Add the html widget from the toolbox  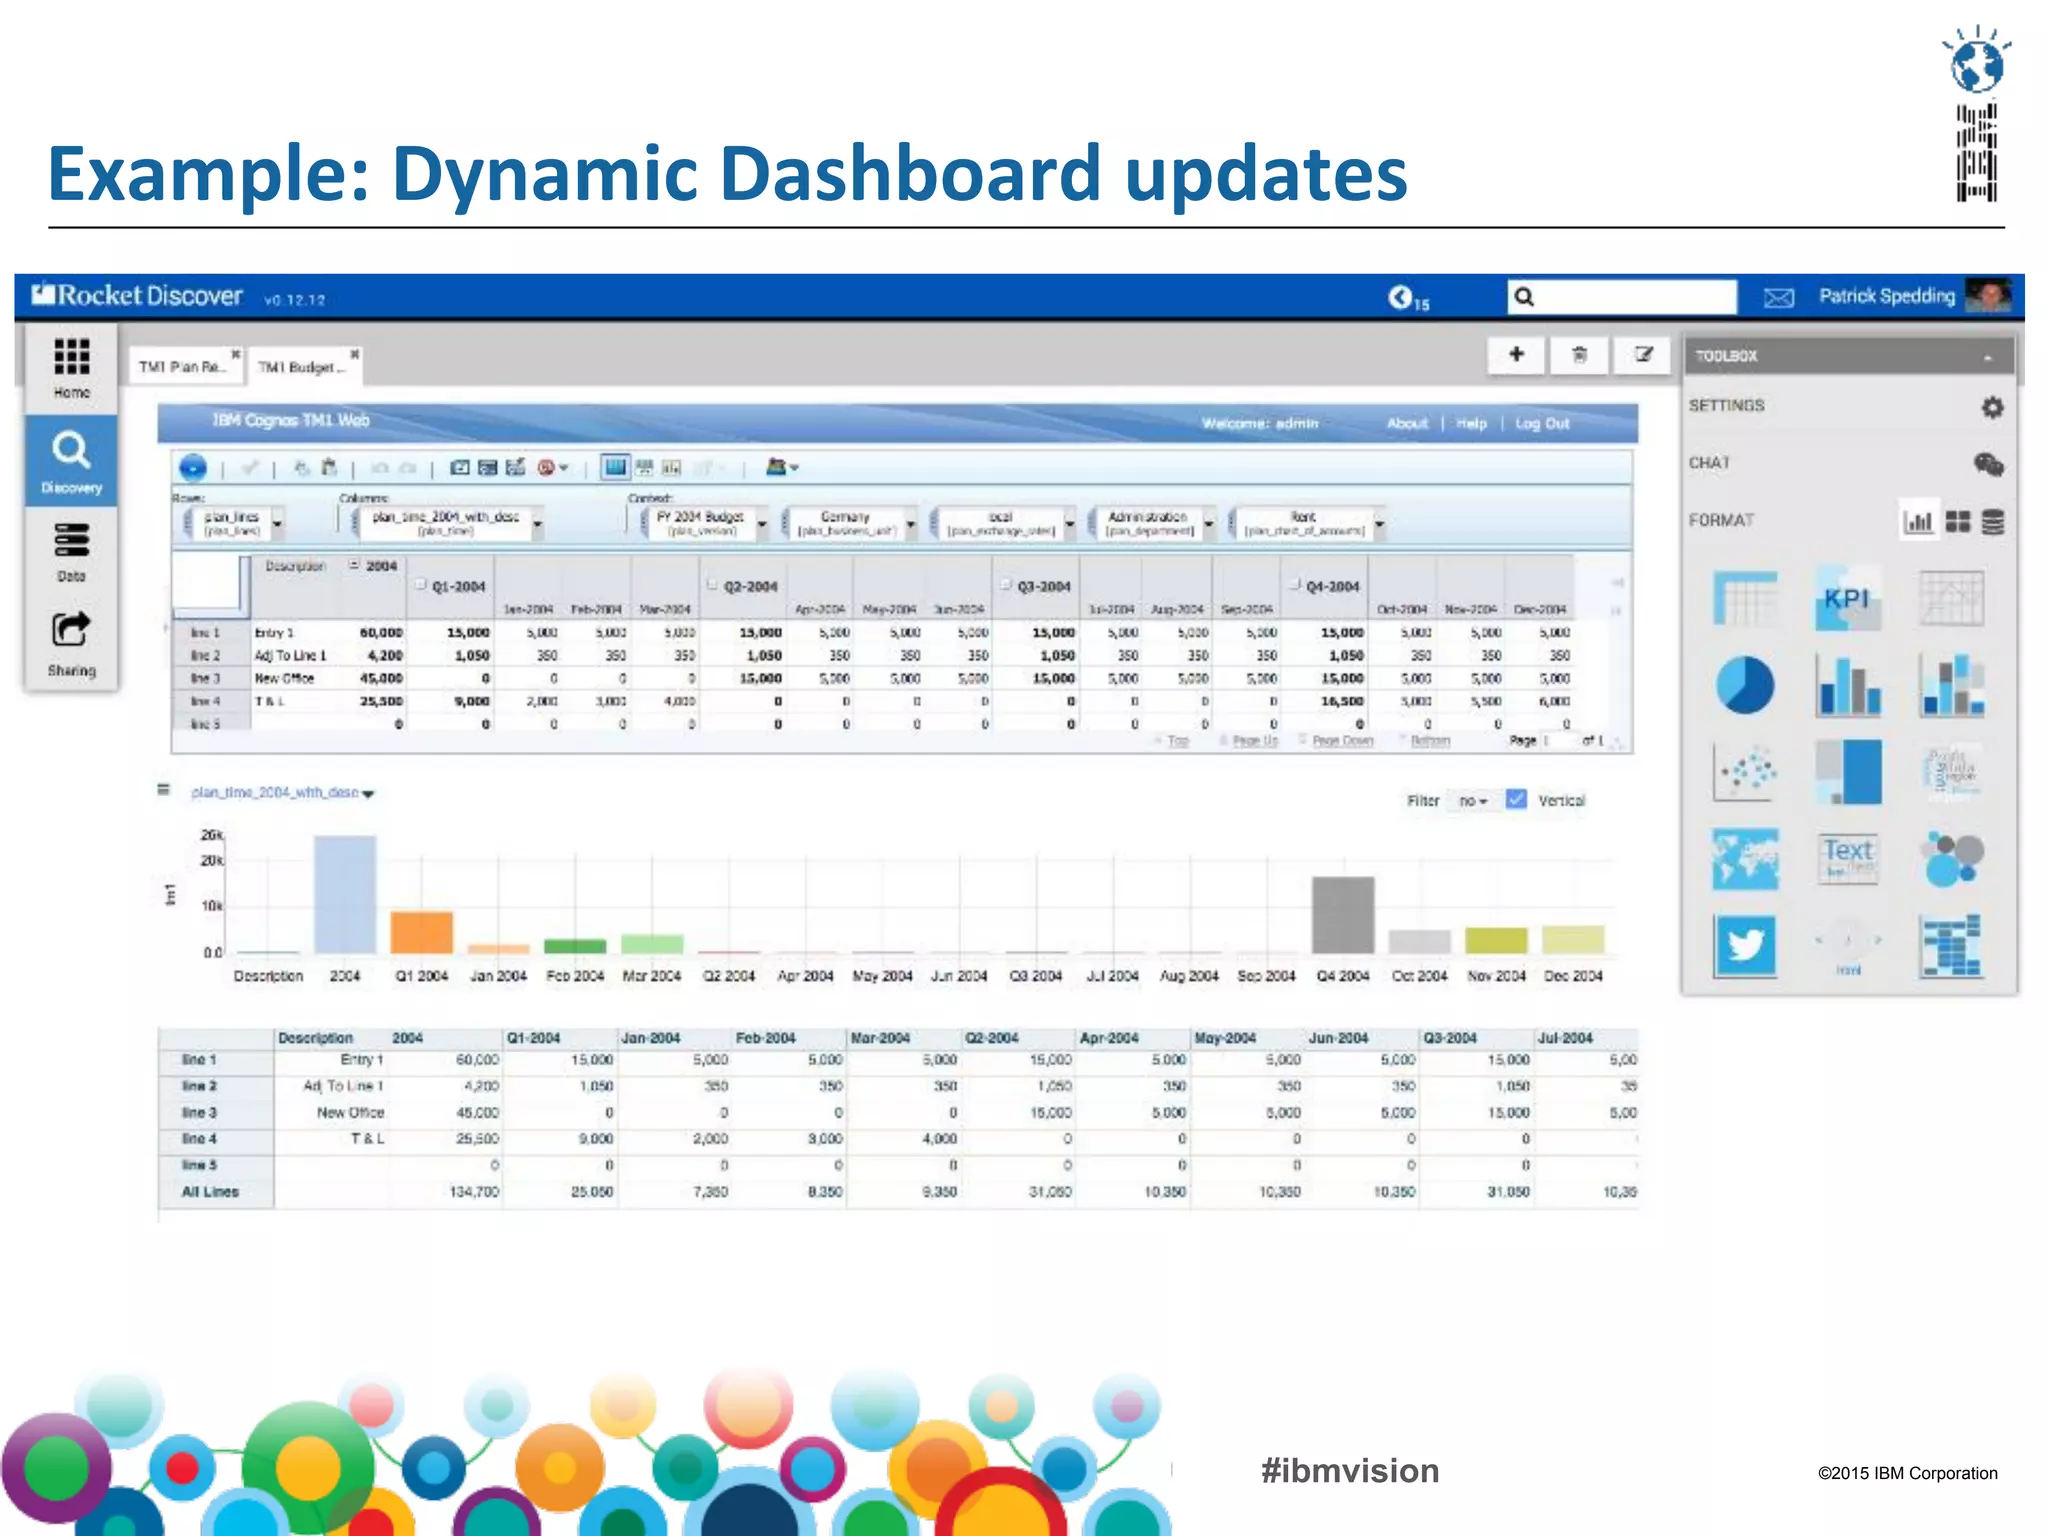[x=1847, y=947]
